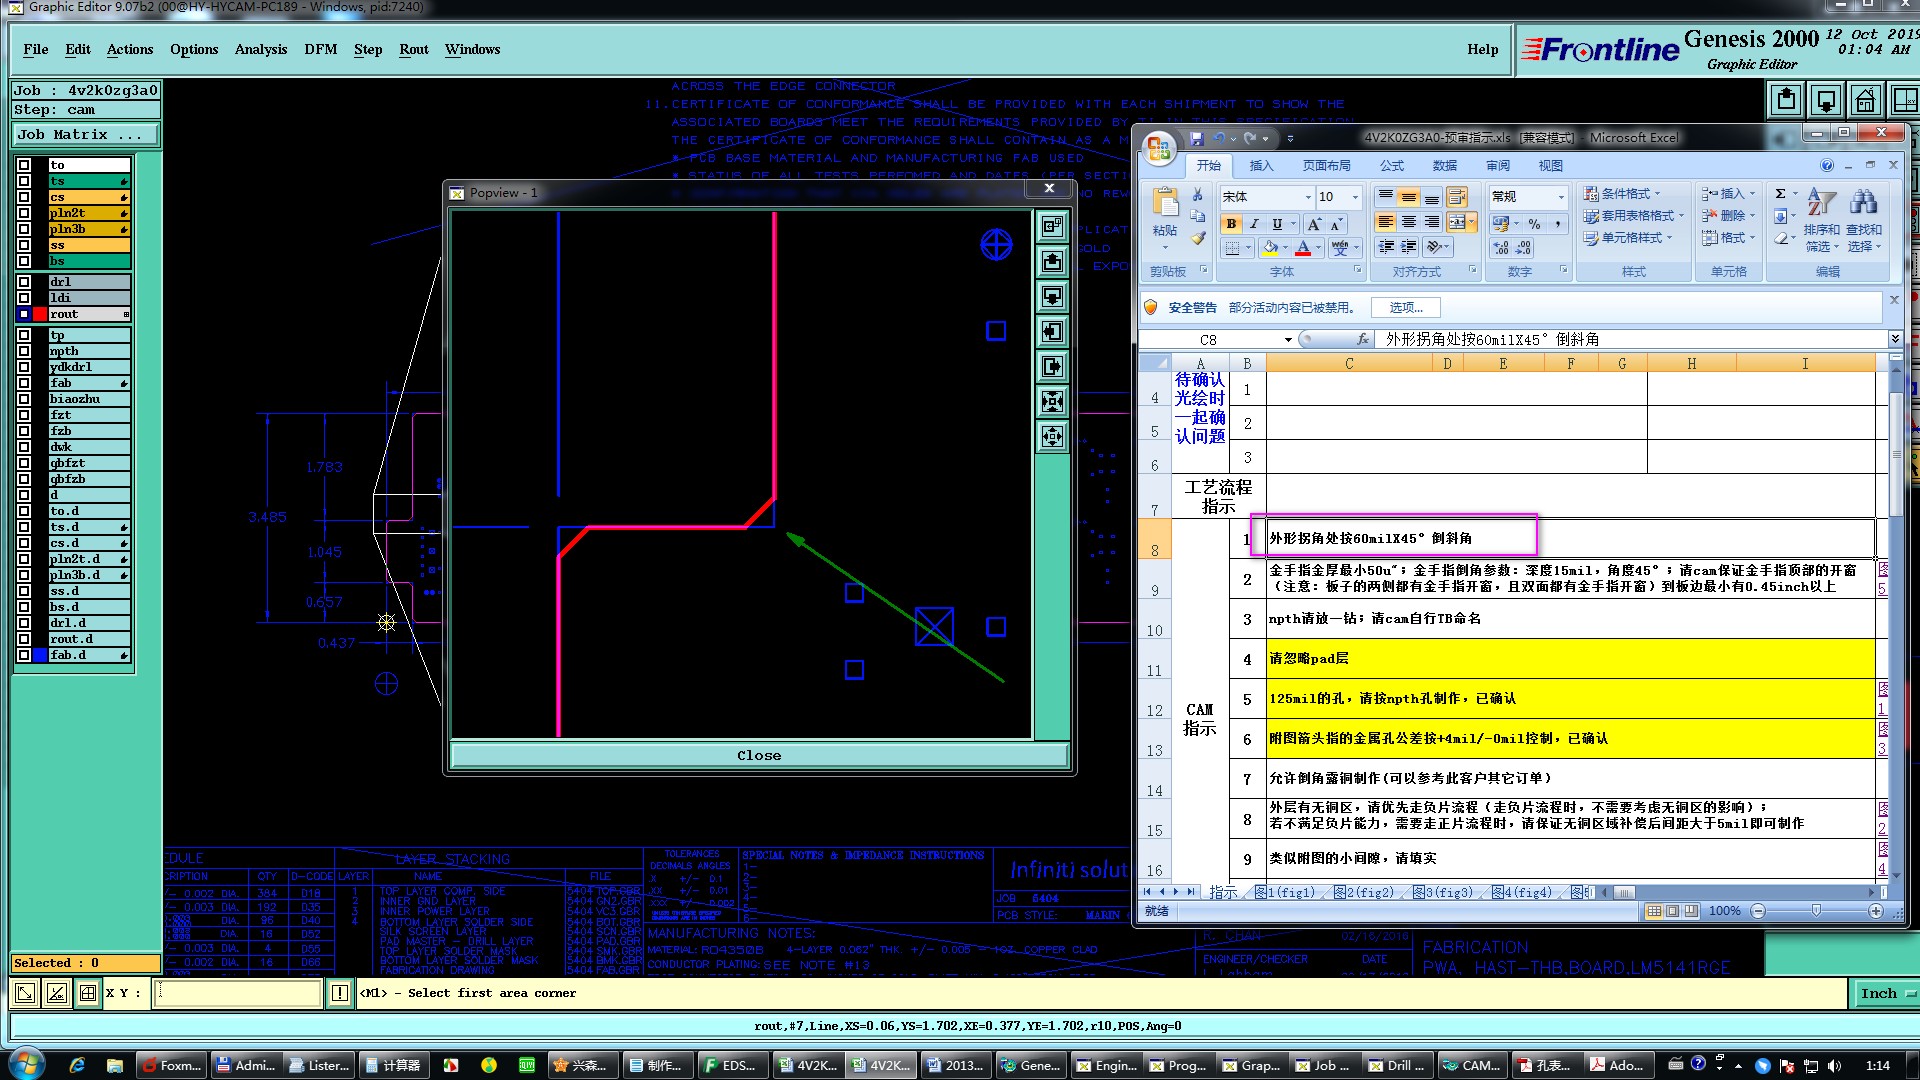Click the 选项... security warning button
Viewport: 1920px width, 1080px height.
tap(1405, 308)
